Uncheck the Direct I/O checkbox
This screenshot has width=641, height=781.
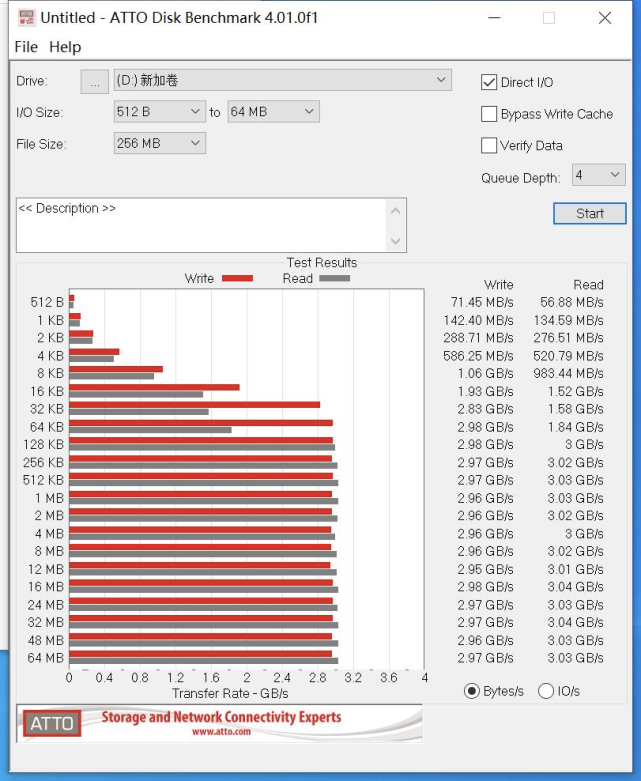click(x=489, y=82)
